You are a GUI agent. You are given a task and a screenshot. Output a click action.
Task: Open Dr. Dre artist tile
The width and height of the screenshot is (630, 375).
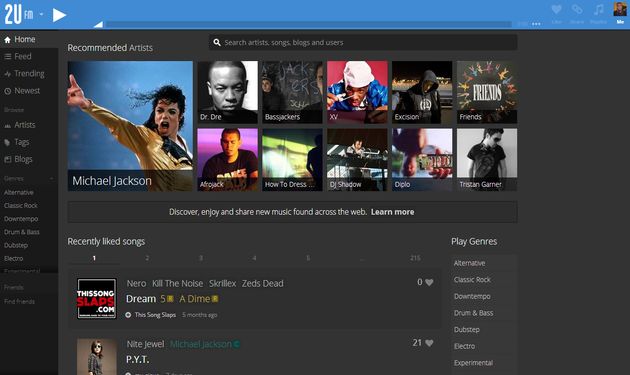coord(227,92)
